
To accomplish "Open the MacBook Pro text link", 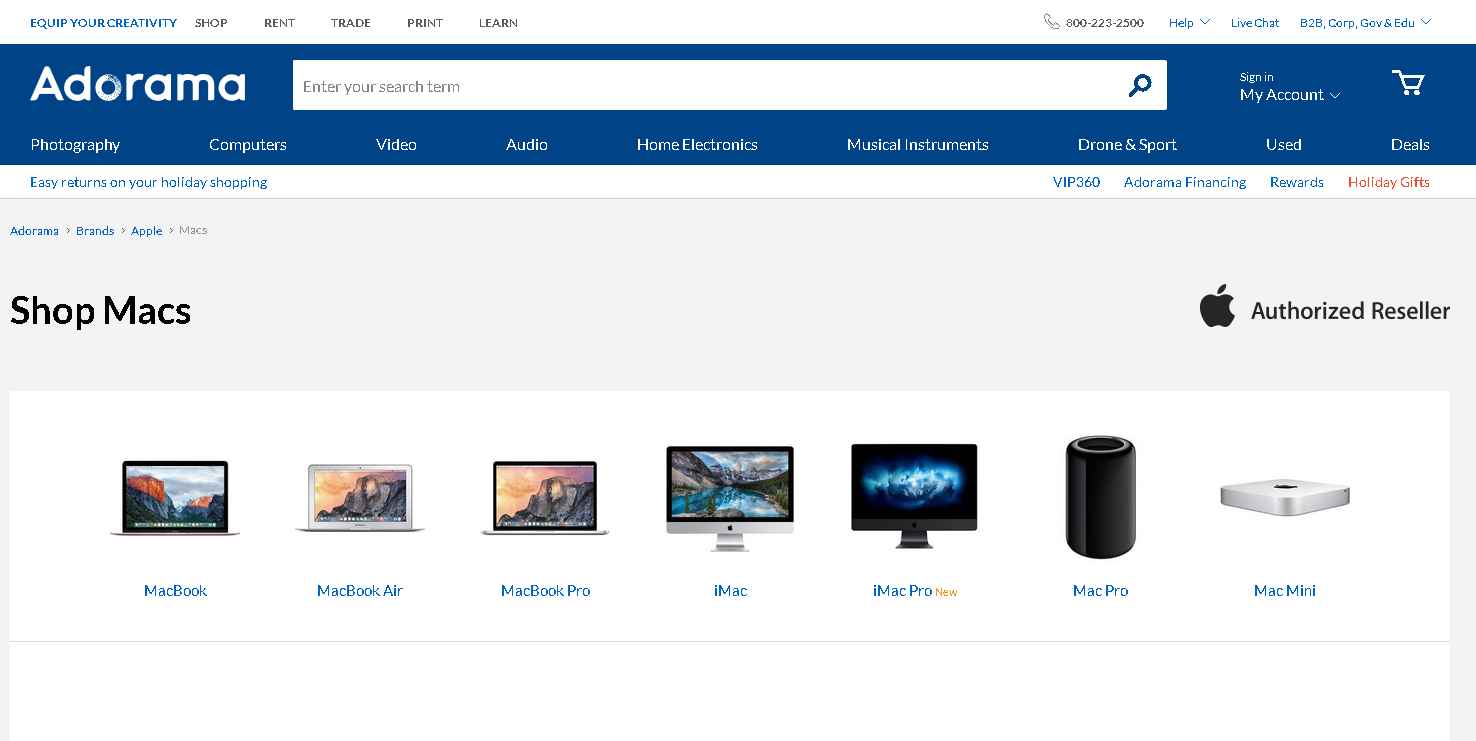I will pyautogui.click(x=545, y=591).
